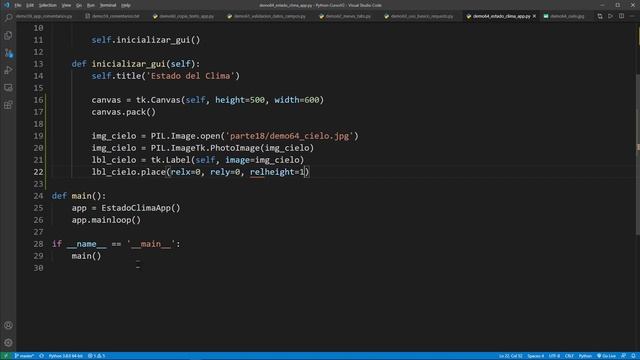Click 'tk.Label' on line 21
The image size is (640, 360).
tap(170, 160)
